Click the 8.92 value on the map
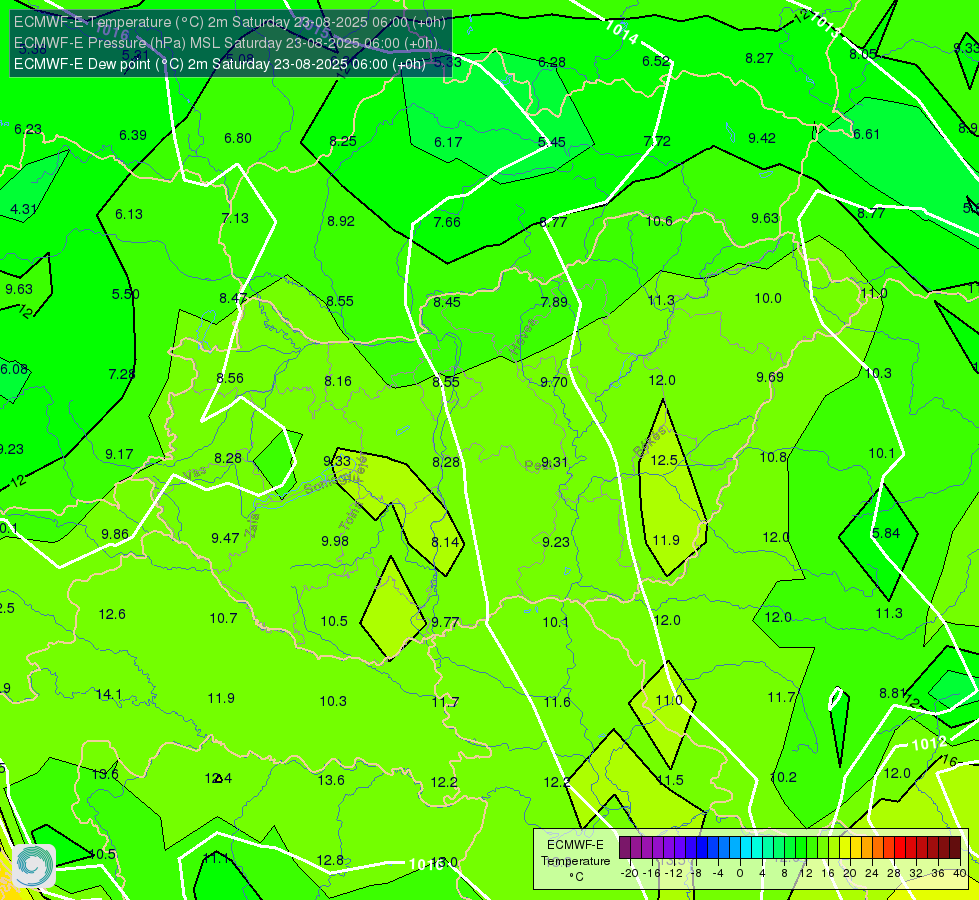 (341, 221)
